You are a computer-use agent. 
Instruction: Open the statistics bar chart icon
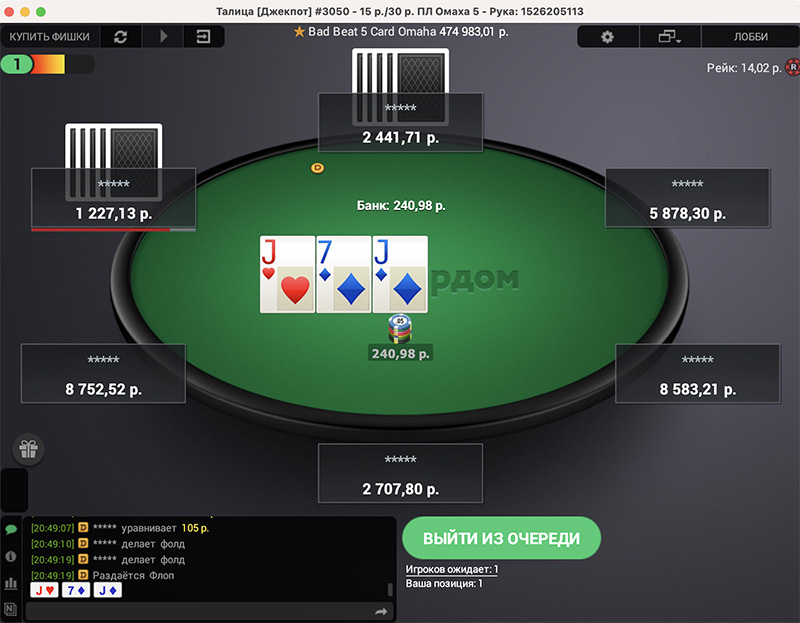(x=11, y=583)
